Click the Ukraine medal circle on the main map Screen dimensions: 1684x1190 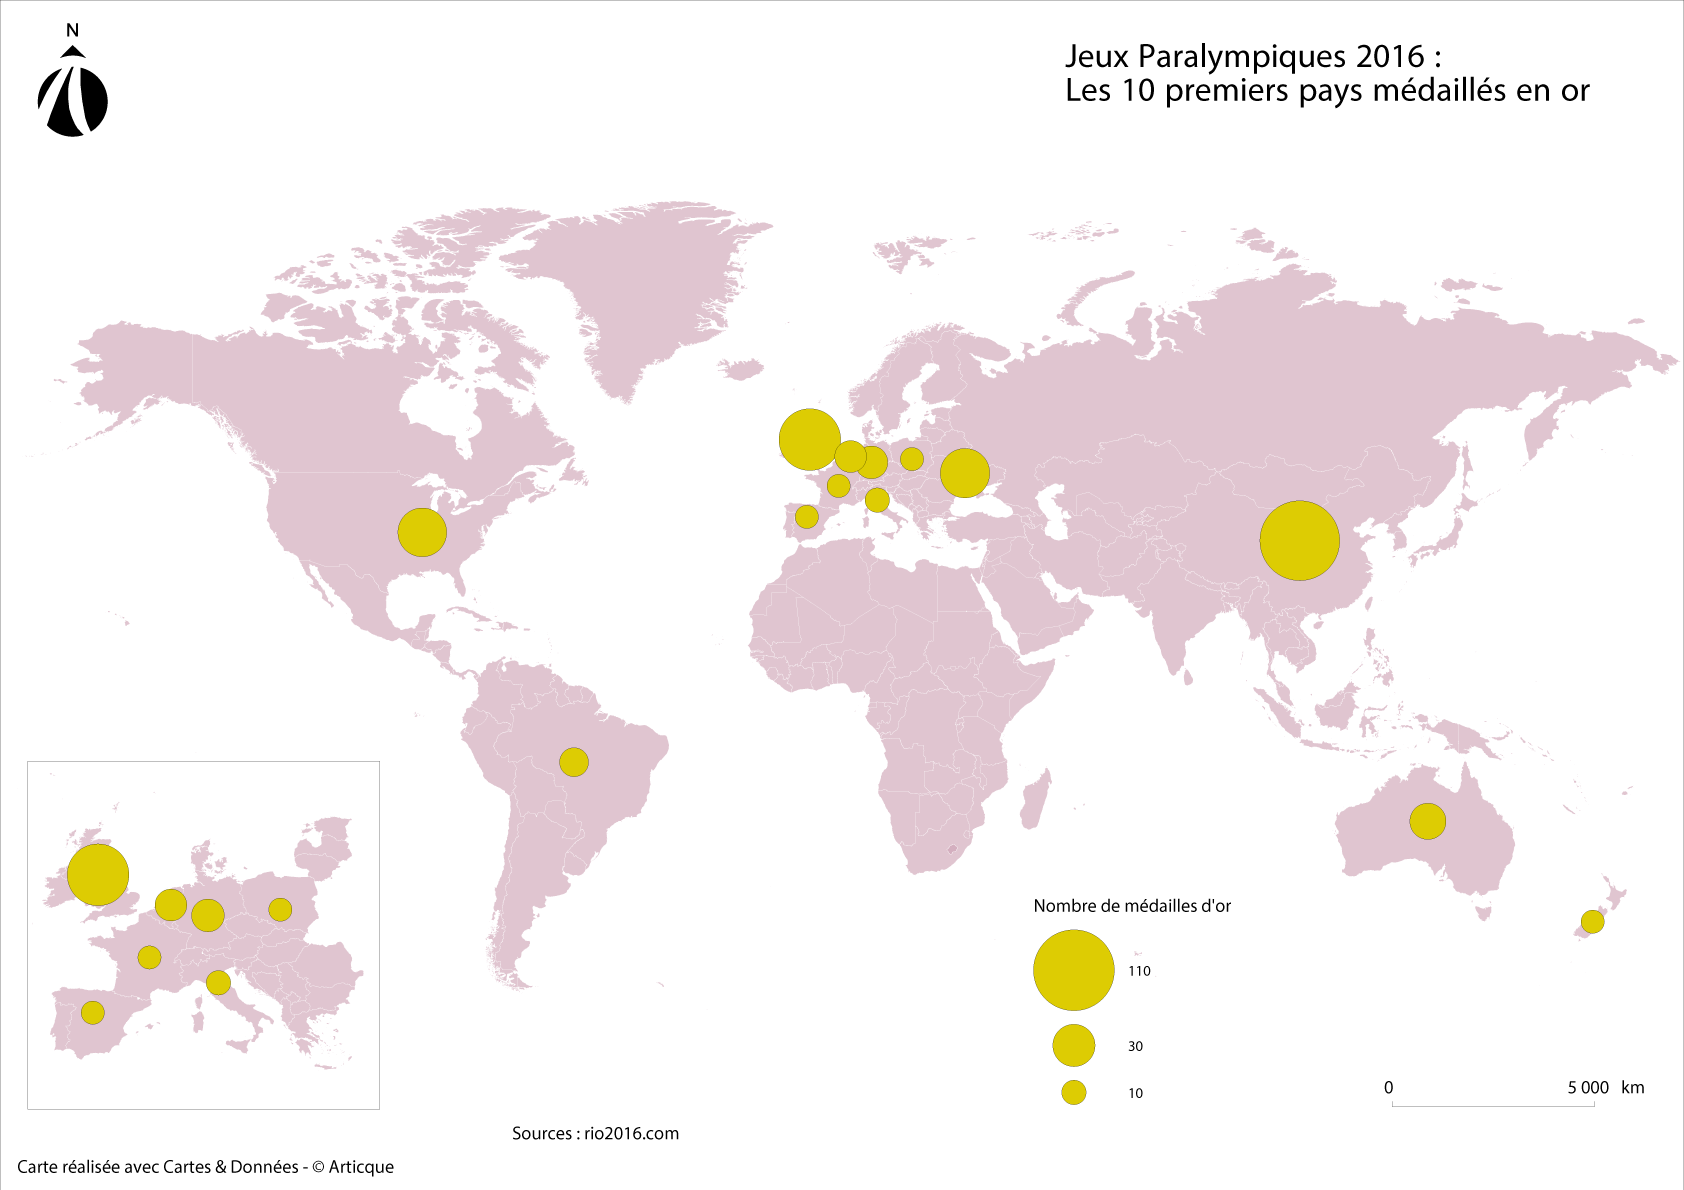coord(964,473)
